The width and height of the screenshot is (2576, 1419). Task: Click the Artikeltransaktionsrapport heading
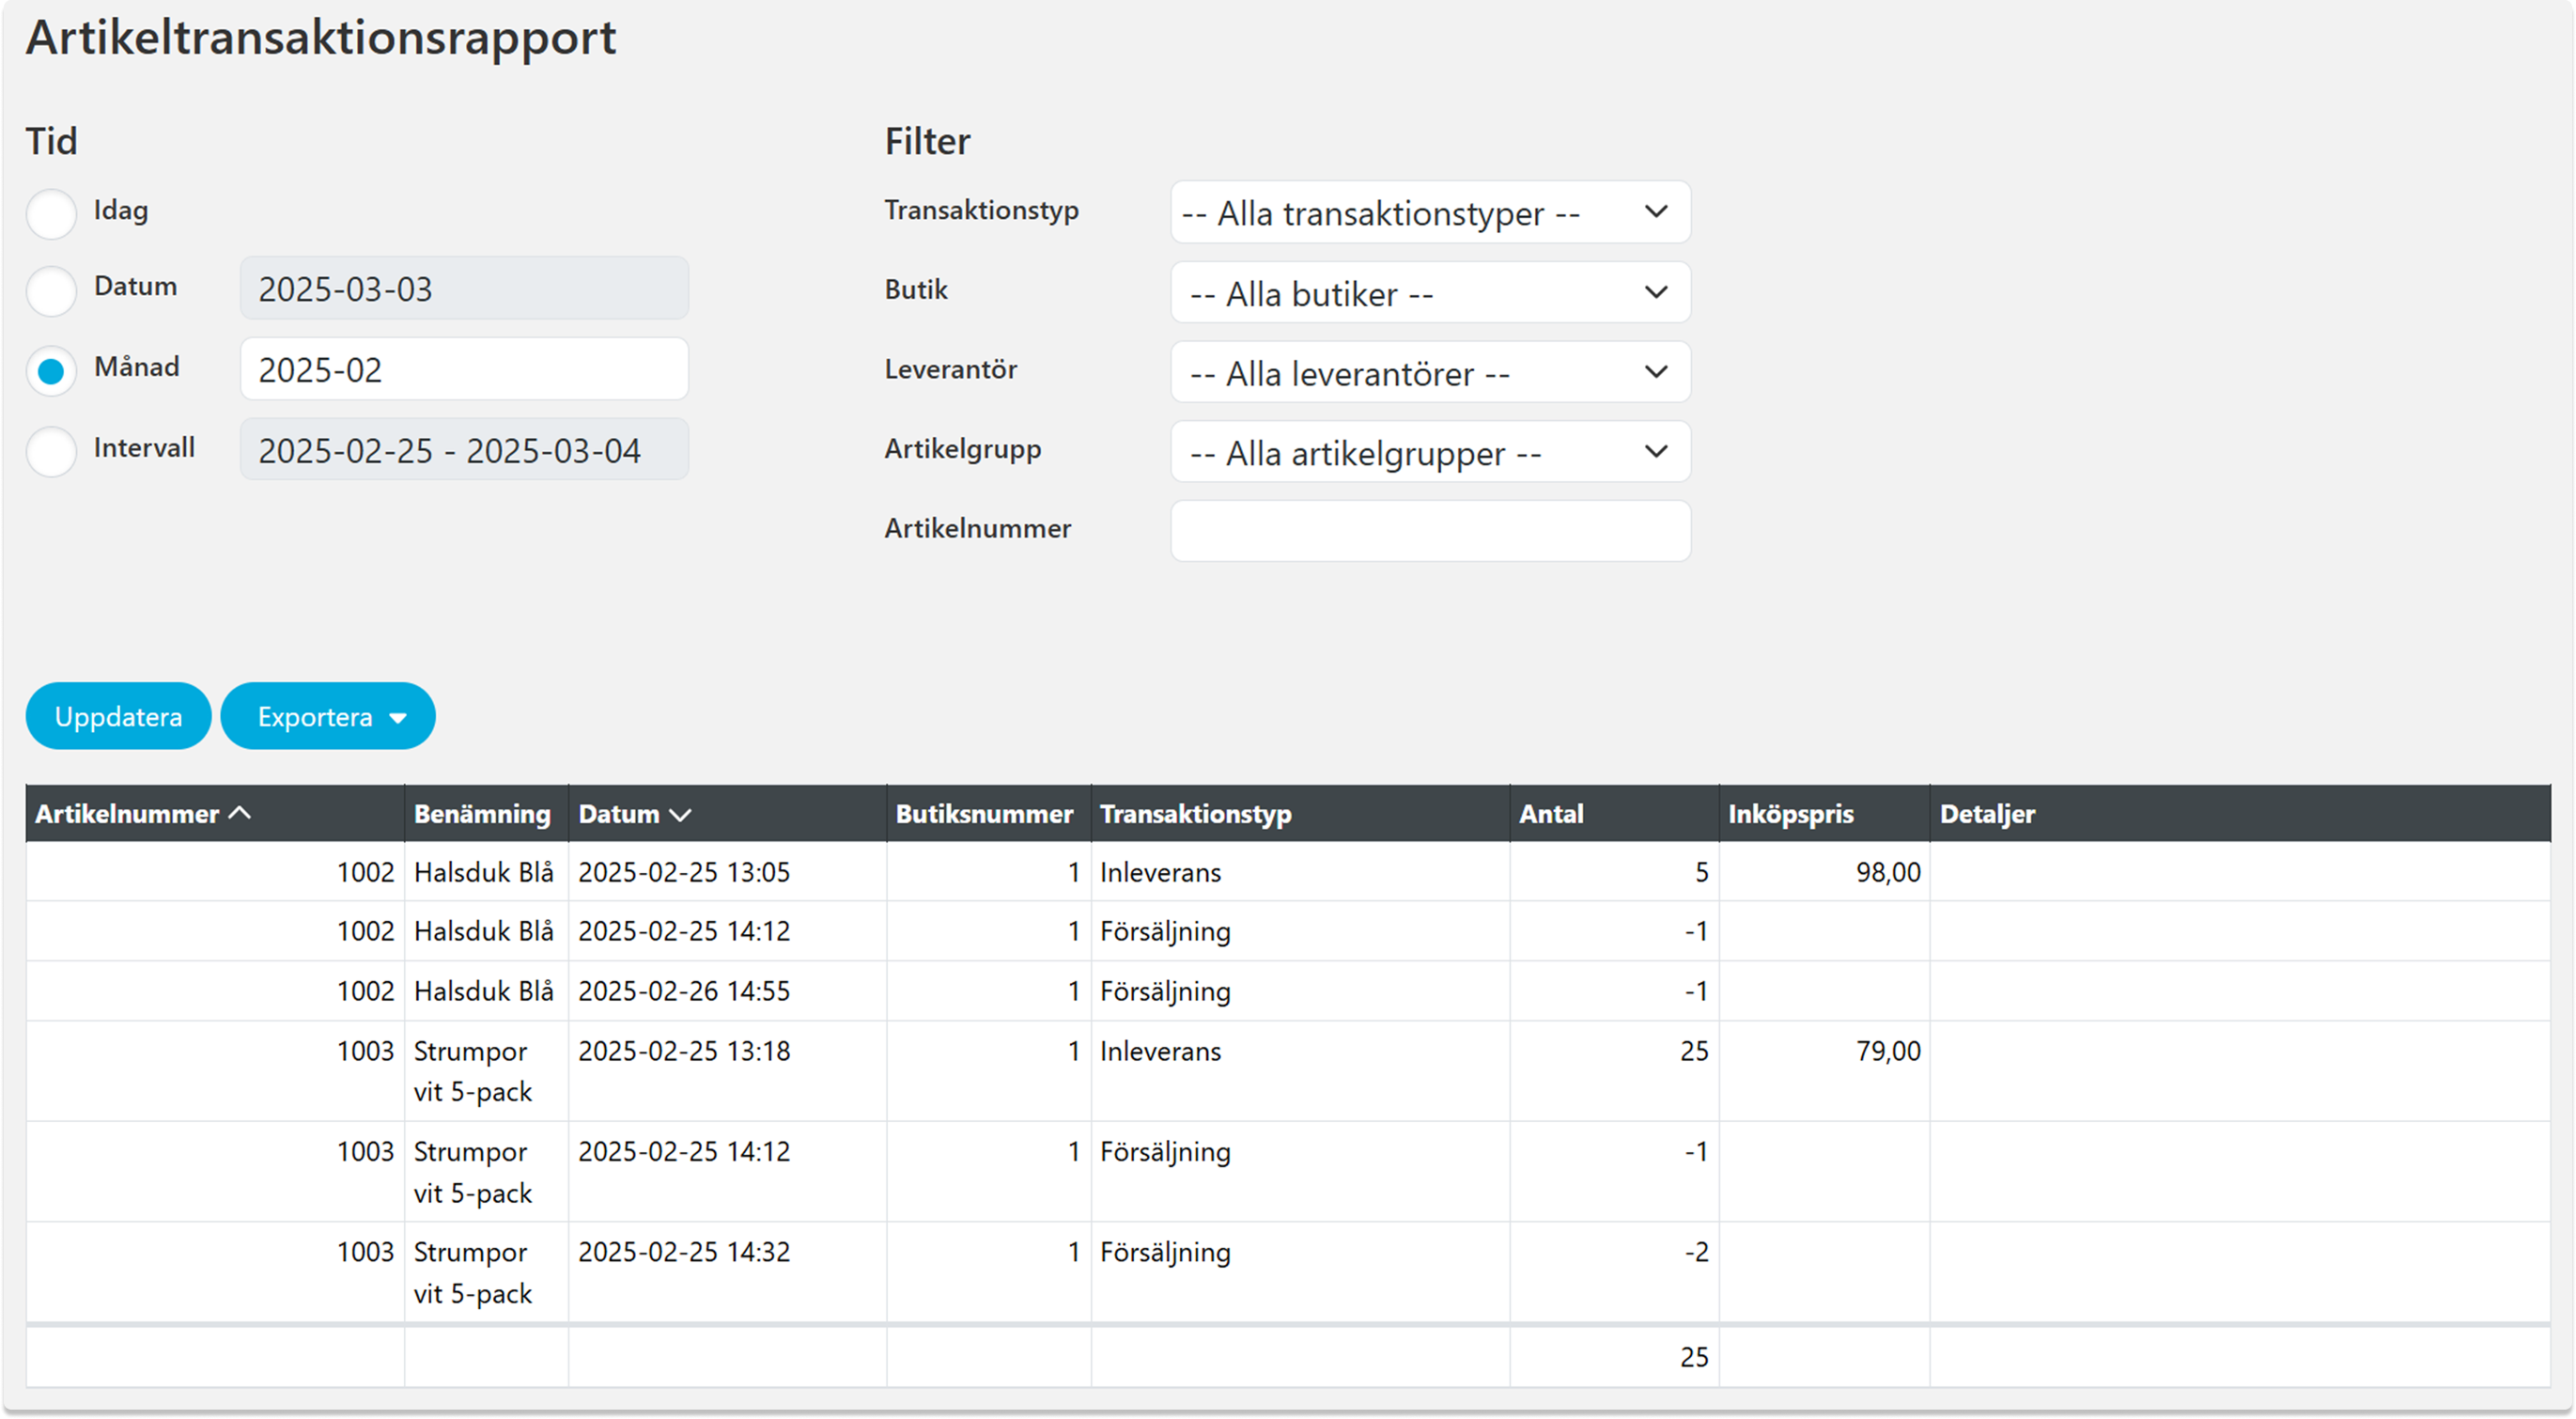point(321,38)
